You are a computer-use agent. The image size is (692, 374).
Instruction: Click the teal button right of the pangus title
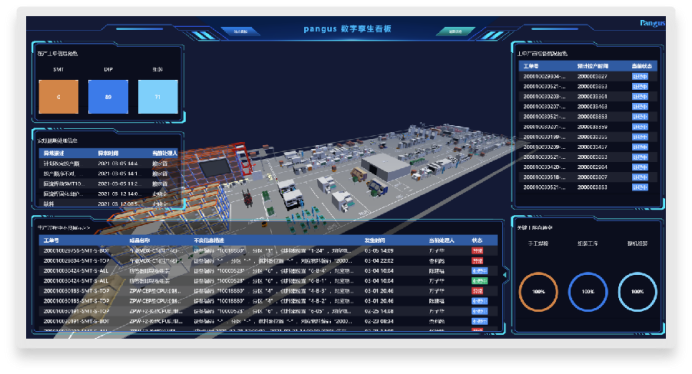[x=455, y=31]
